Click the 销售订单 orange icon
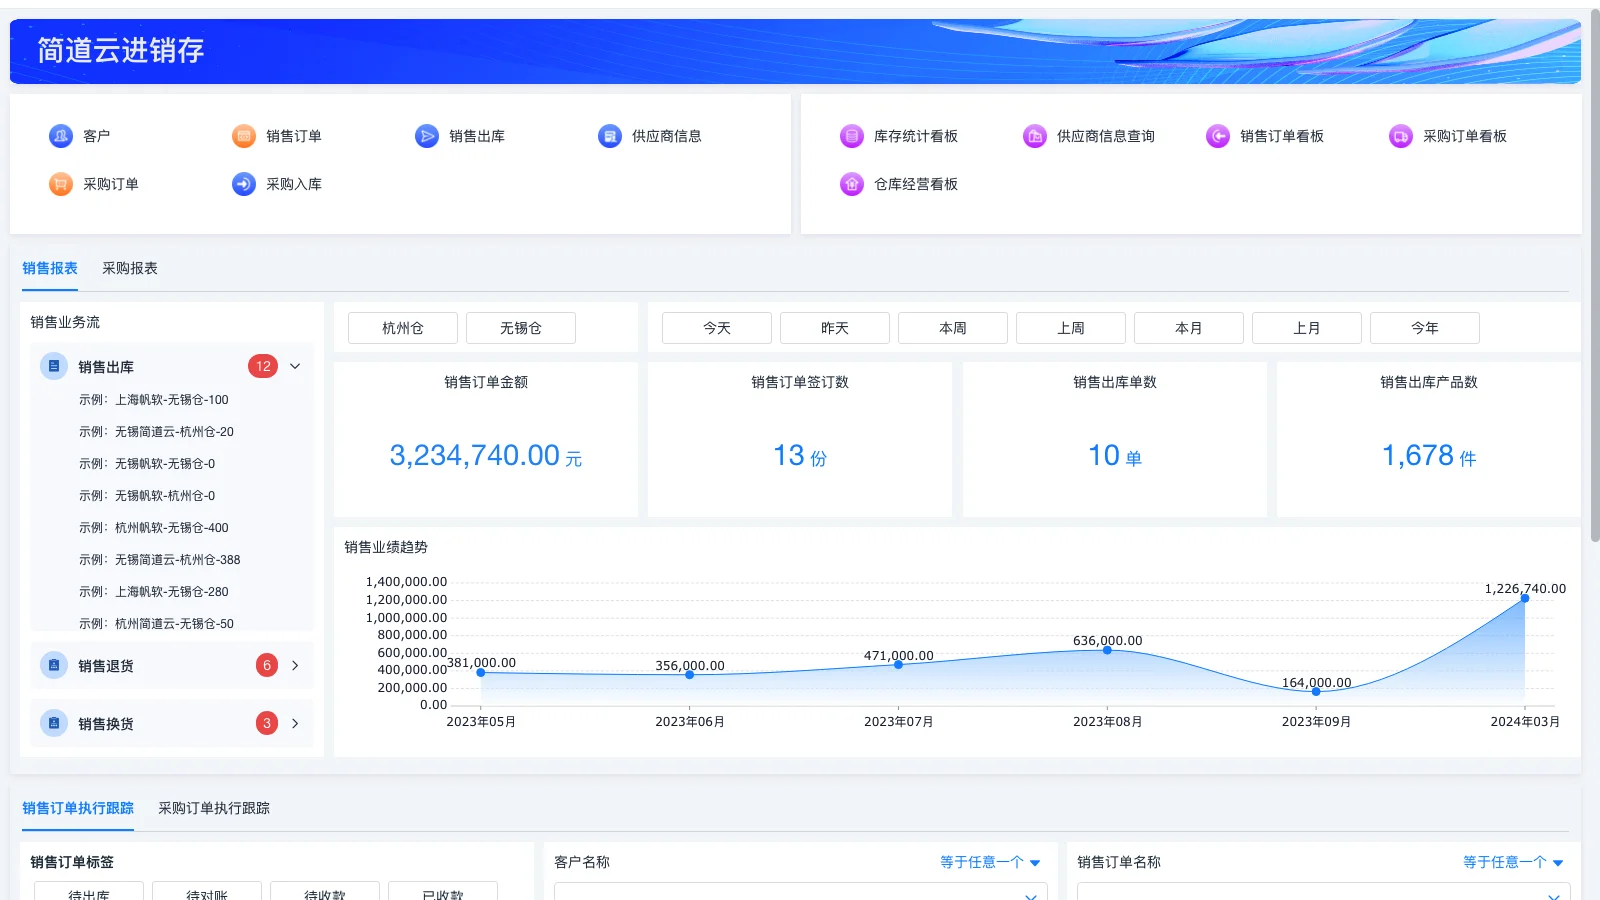 click(x=244, y=136)
